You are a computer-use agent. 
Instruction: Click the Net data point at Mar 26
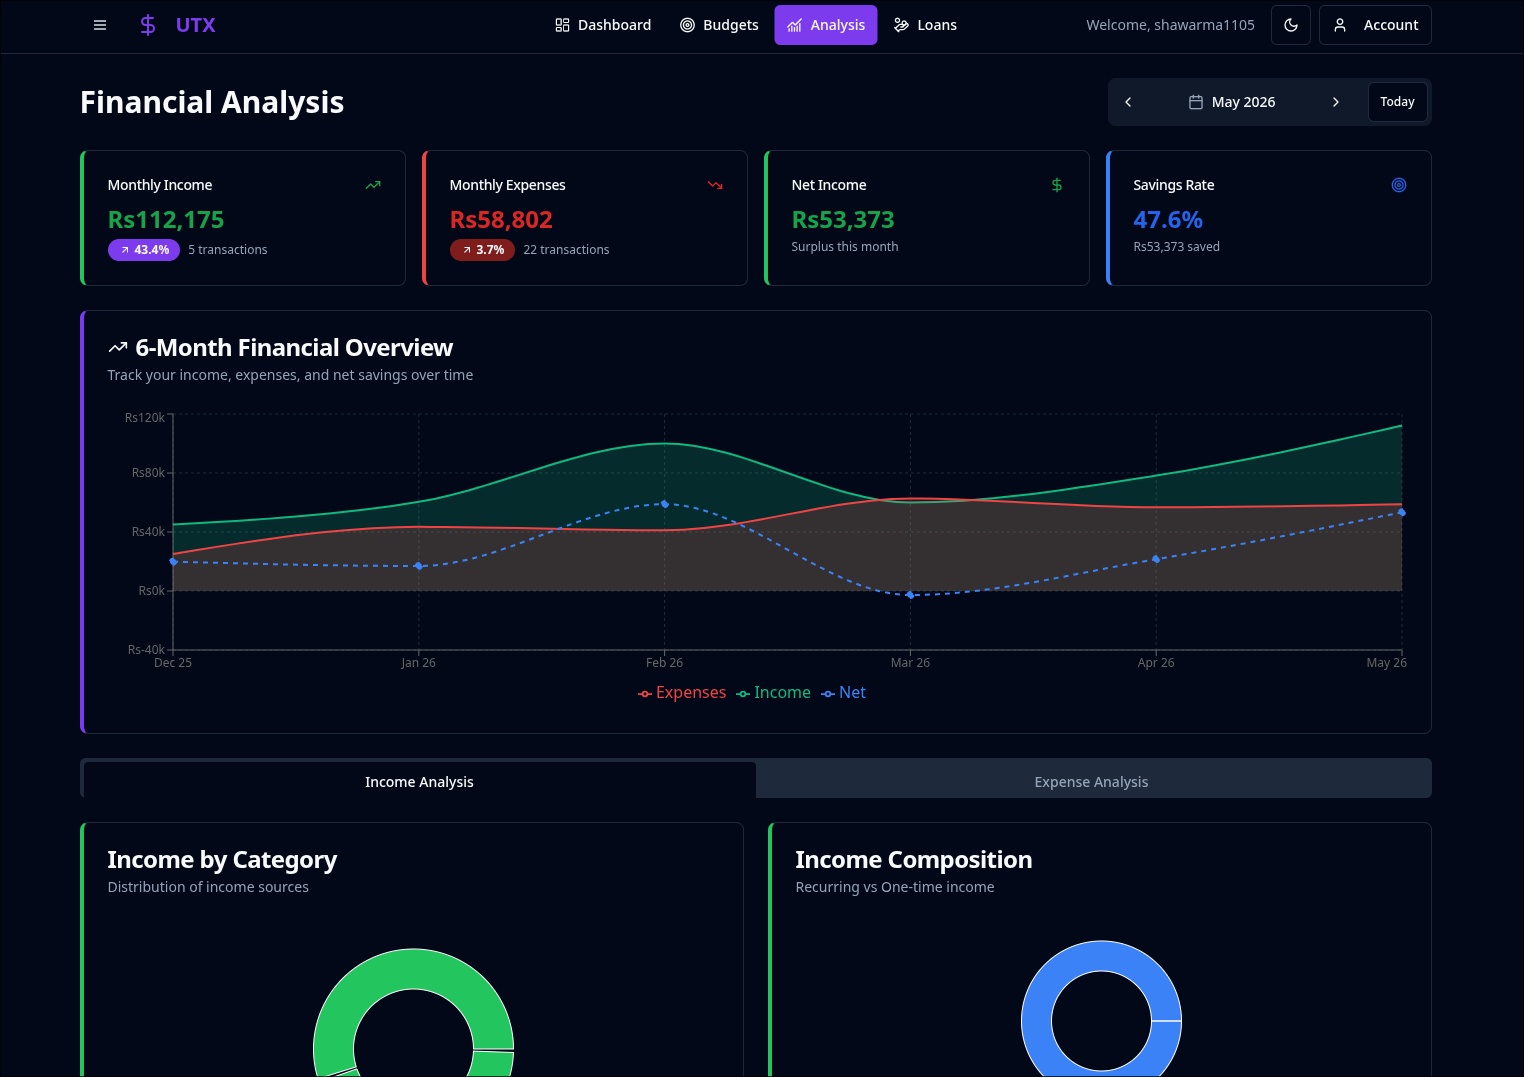tap(910, 595)
